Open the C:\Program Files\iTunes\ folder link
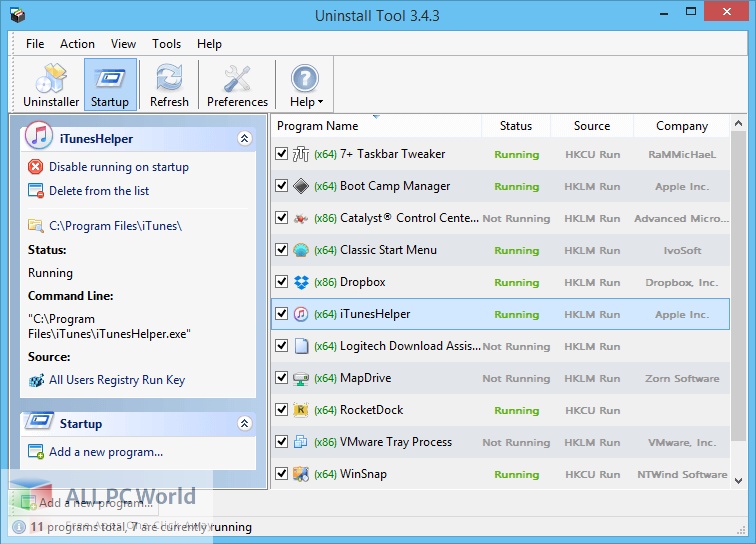The image size is (756, 544). (115, 226)
